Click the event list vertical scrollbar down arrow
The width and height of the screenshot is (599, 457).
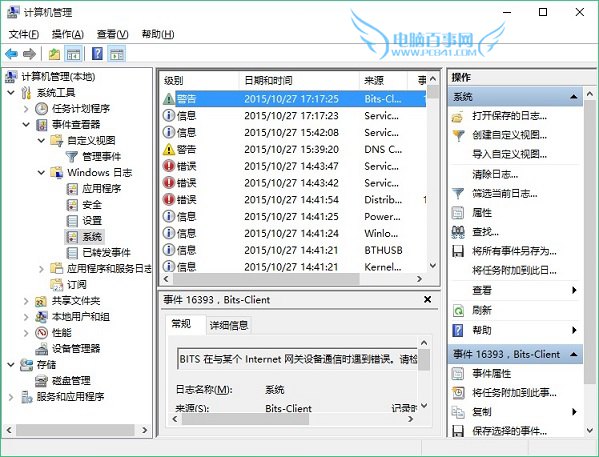[432, 265]
